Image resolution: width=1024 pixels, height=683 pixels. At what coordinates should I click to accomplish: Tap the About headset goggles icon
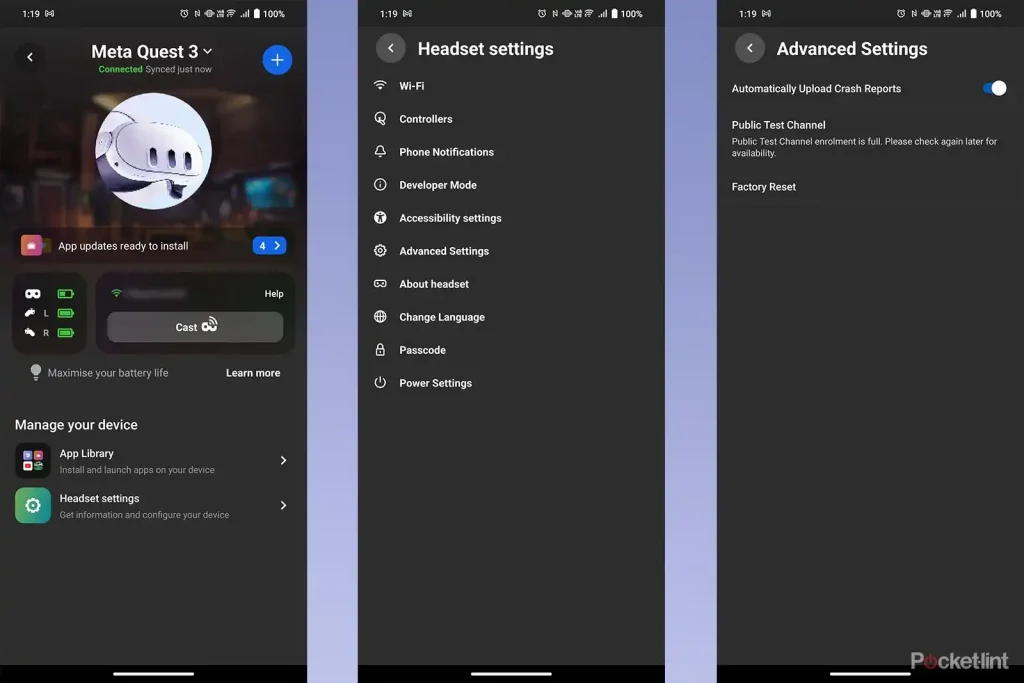coord(380,283)
